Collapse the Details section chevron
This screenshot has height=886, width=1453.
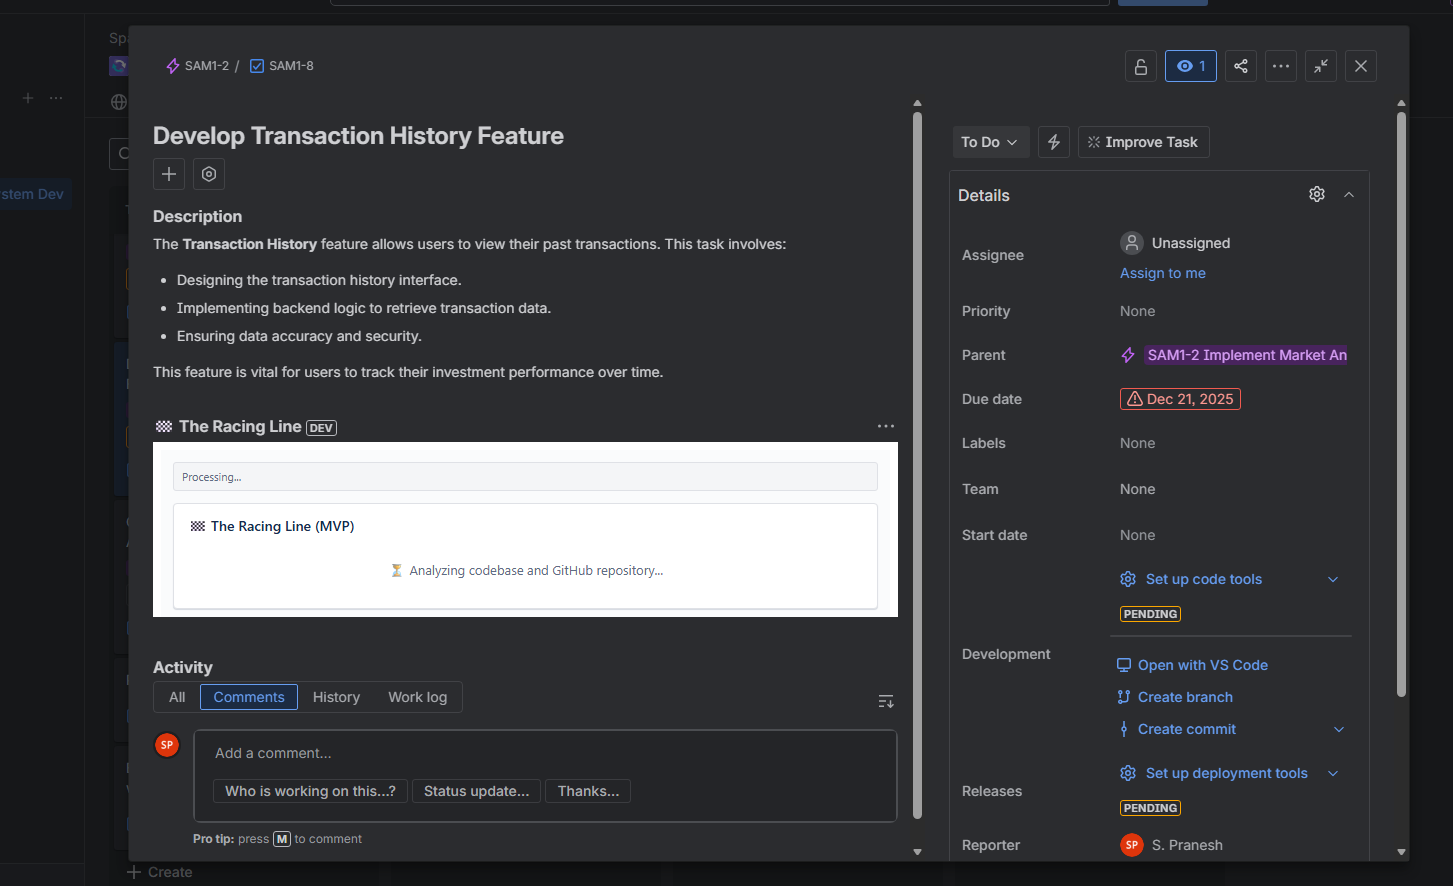[1349, 195]
